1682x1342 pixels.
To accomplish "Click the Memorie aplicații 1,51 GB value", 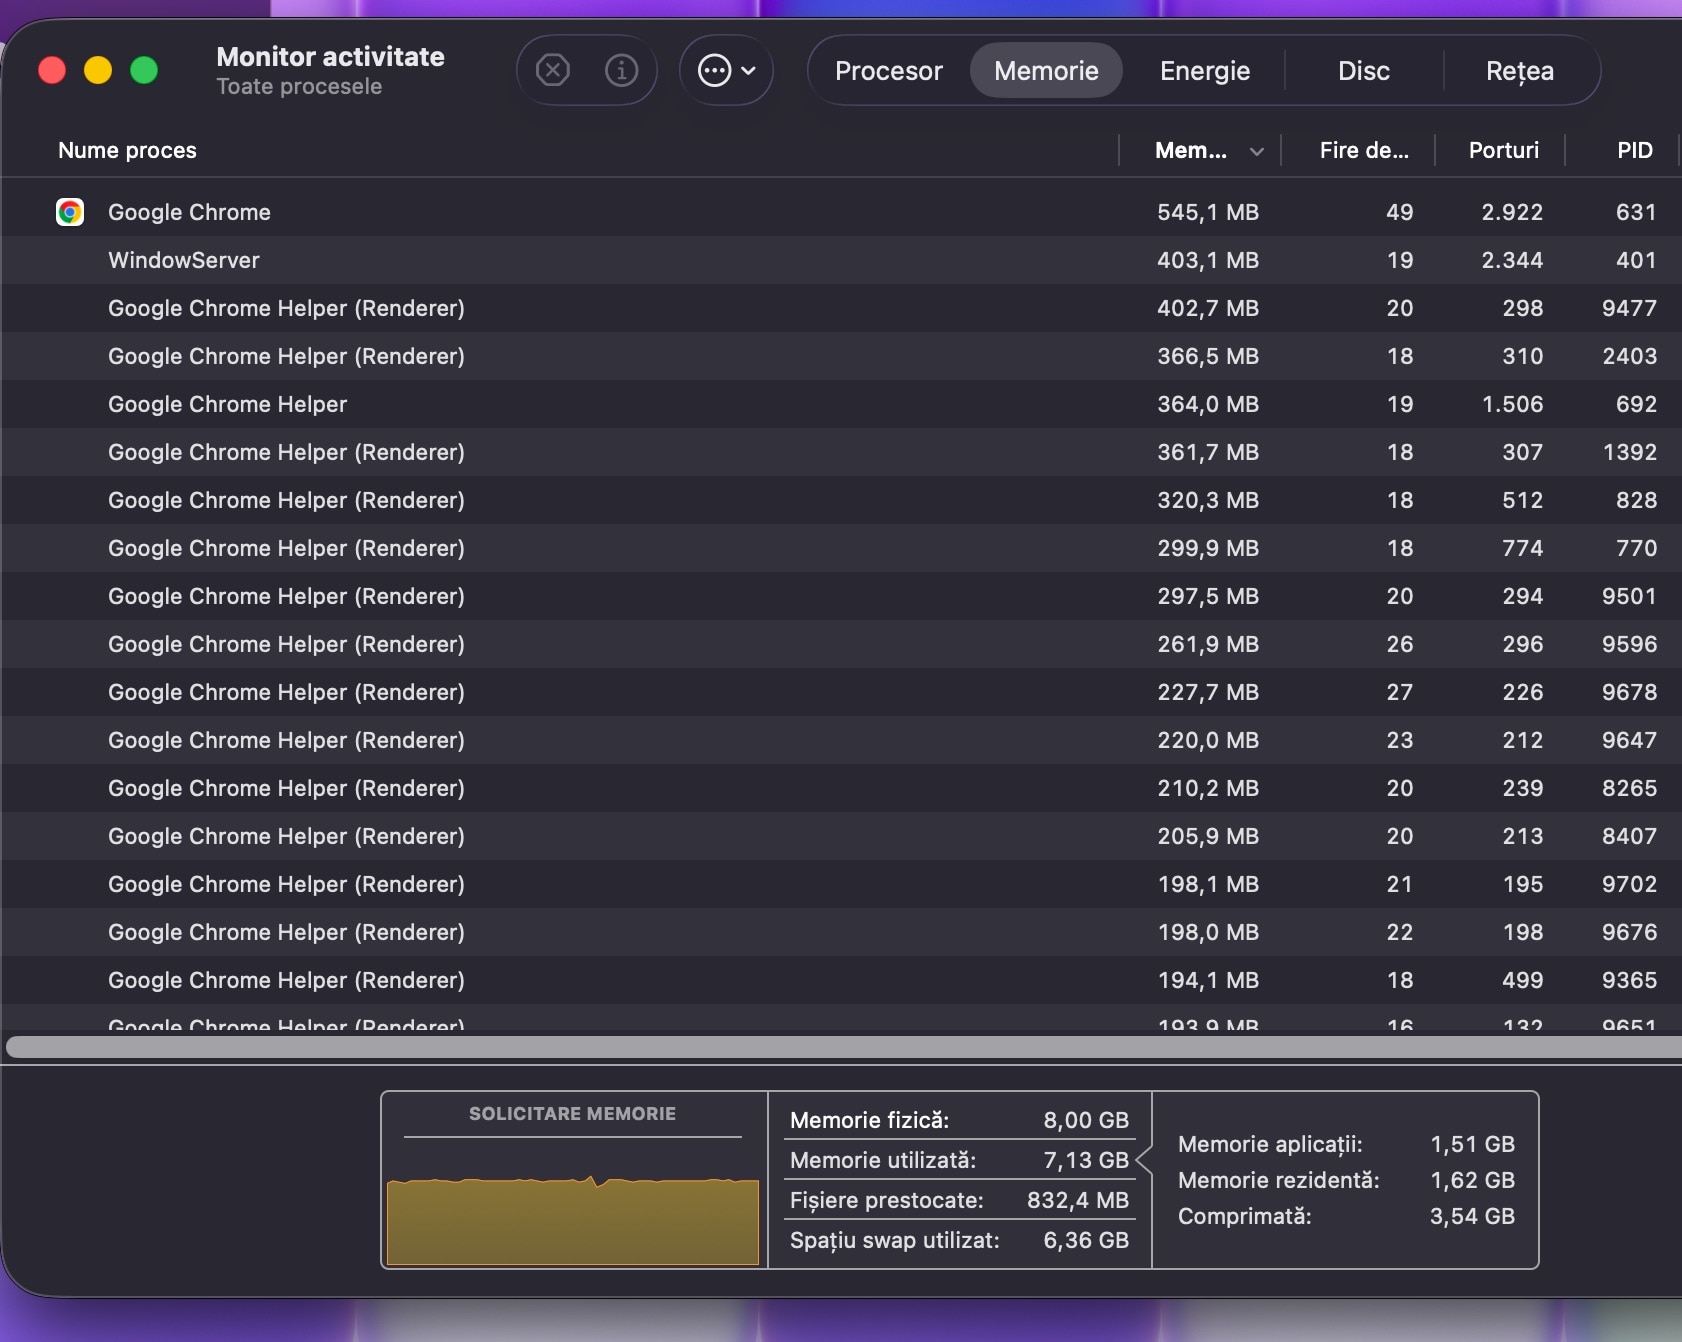I will 1472,1144.
